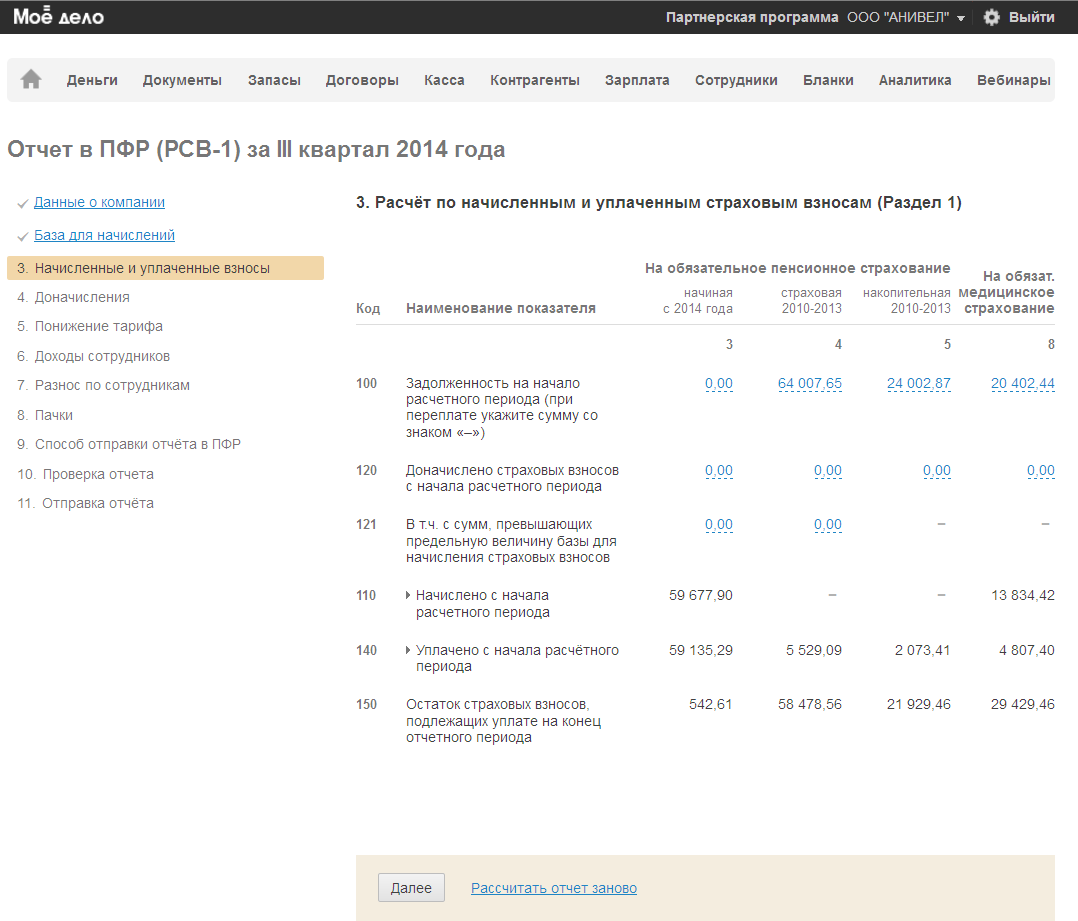1078x921 pixels.
Task: Expand row 110 Начислено с начала периода
Action: point(409,596)
